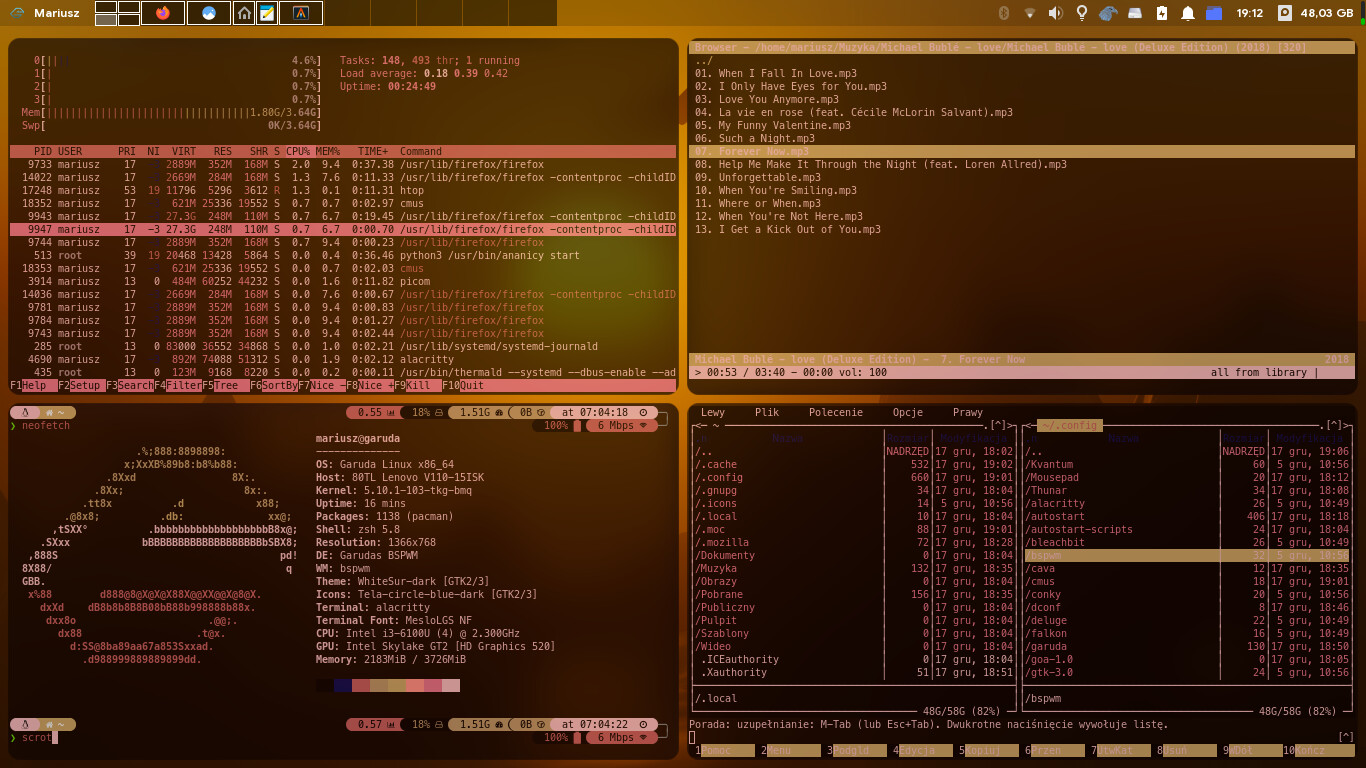Toggle the night light lightbulb in the tray
The width and height of the screenshot is (1366, 768).
1082,13
